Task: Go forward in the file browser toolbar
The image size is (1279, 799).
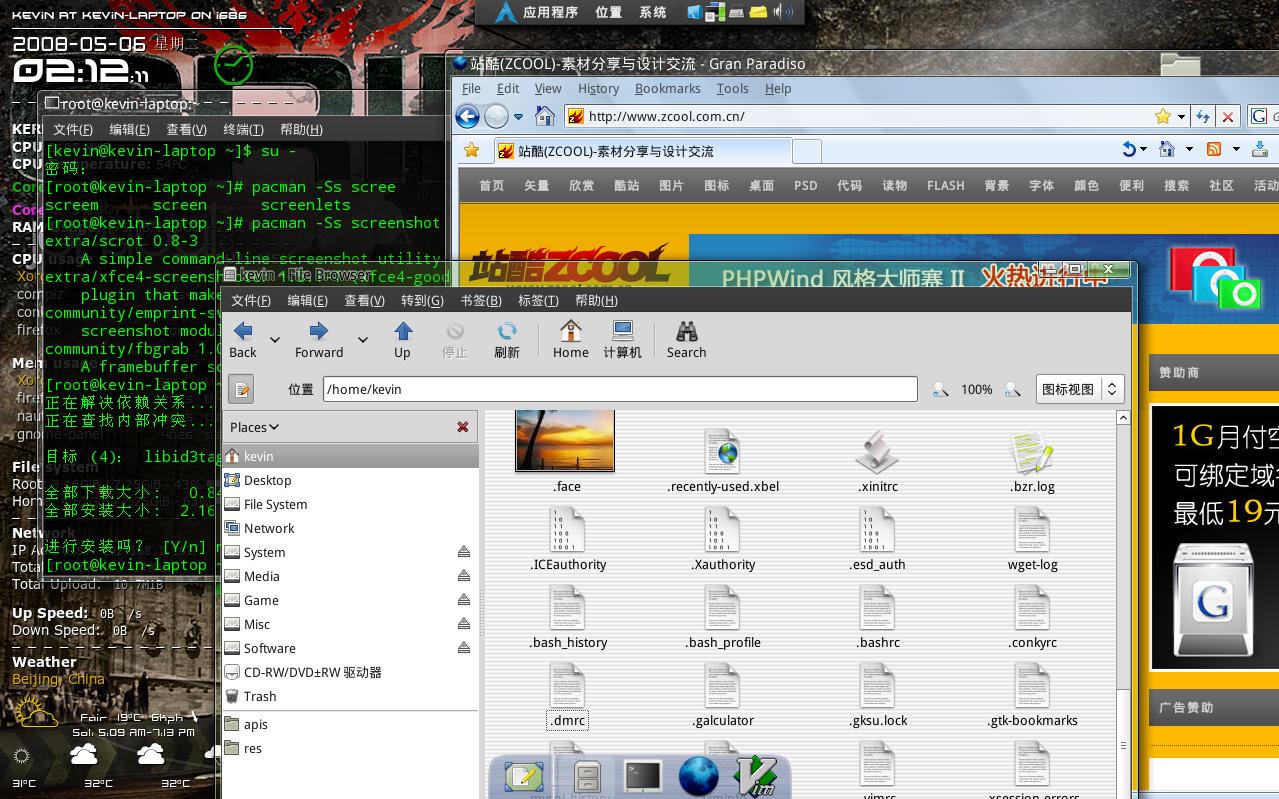Action: 319,340
